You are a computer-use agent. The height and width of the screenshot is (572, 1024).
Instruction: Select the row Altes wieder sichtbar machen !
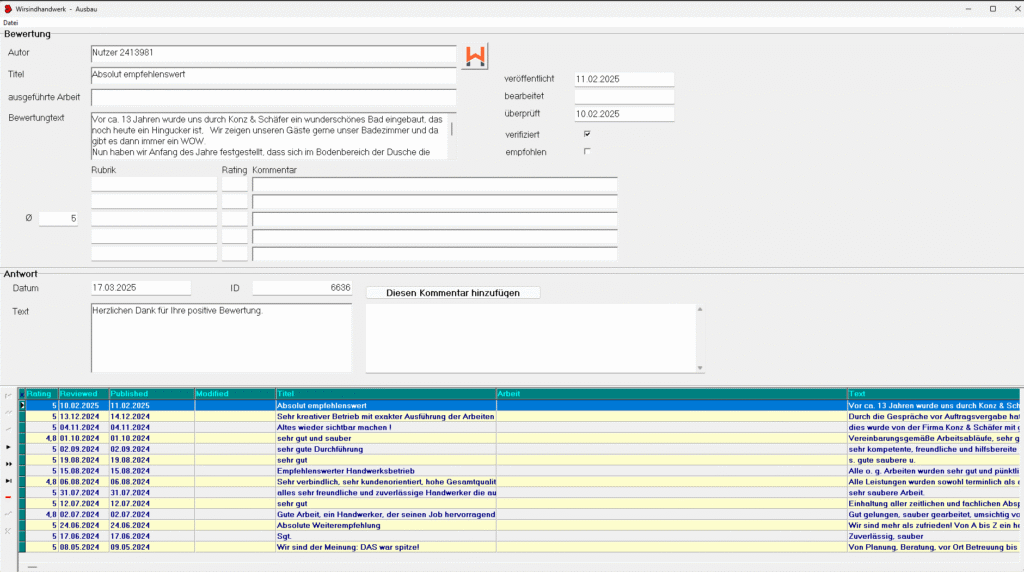pyautogui.click(x=519, y=428)
